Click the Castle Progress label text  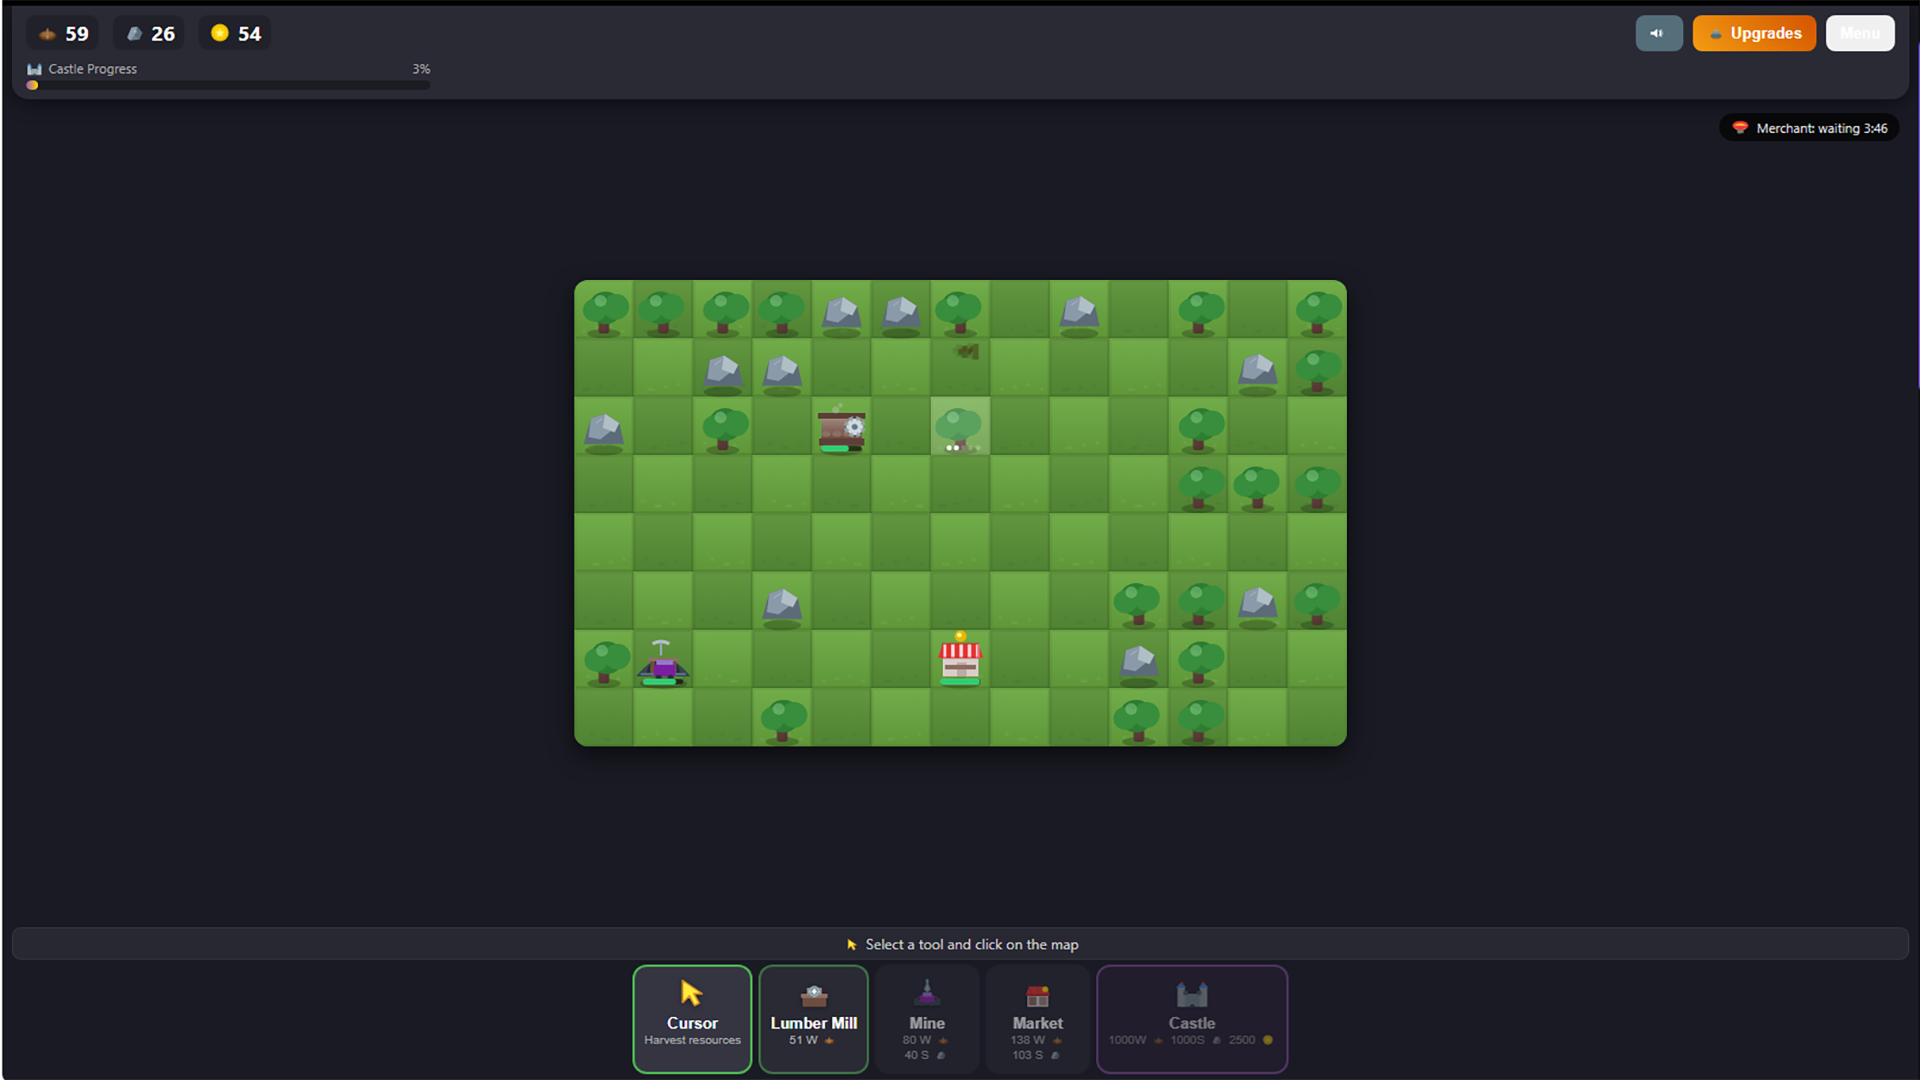(x=92, y=69)
